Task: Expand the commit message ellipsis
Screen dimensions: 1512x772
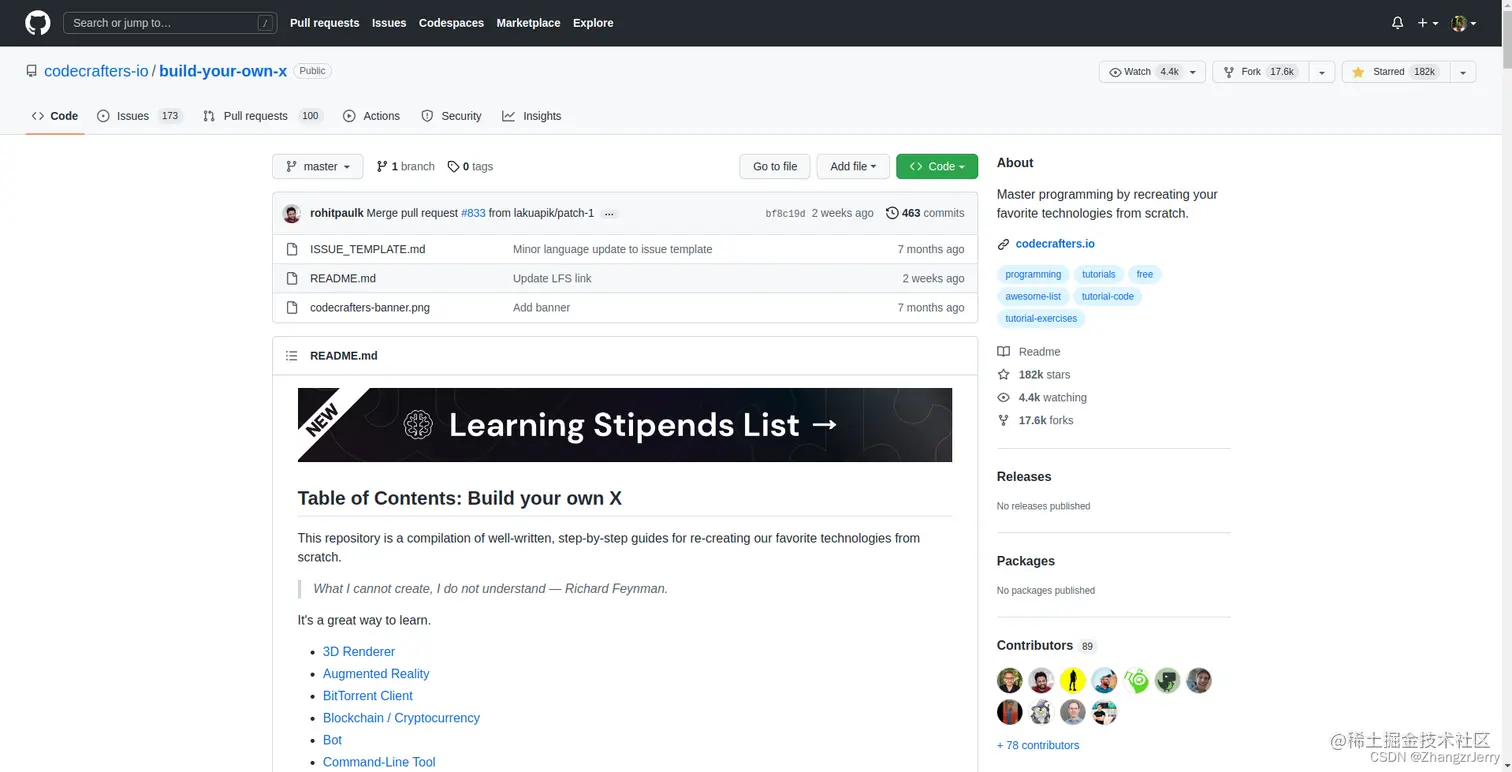Action: click(x=609, y=213)
